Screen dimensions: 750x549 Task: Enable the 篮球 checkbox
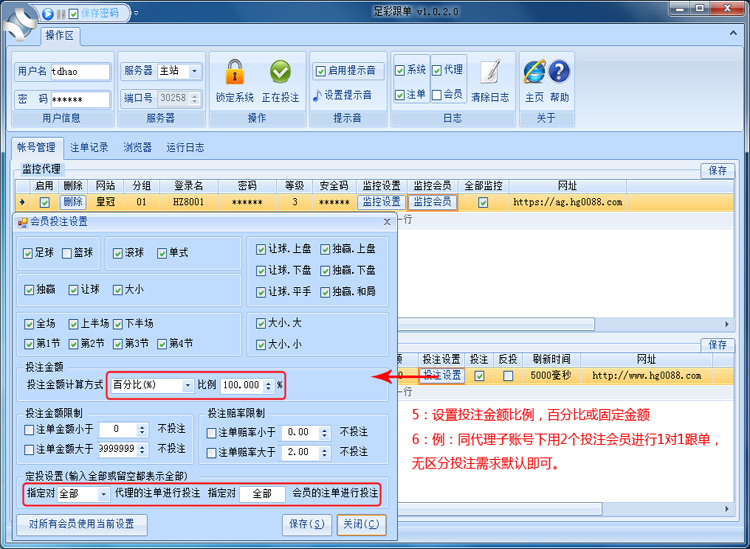(x=68, y=253)
